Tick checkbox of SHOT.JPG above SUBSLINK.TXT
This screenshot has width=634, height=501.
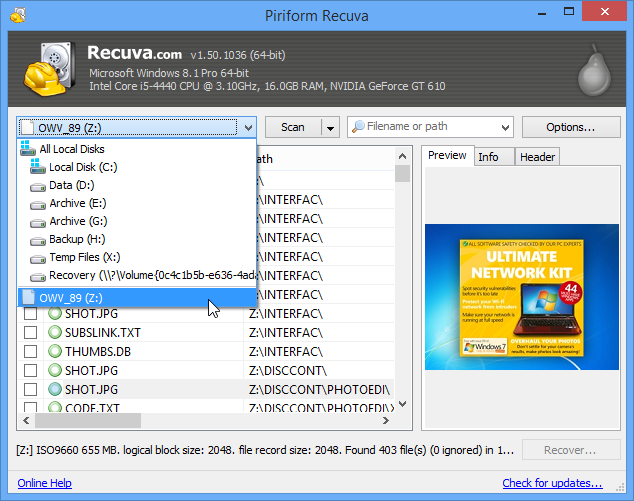tap(30, 313)
